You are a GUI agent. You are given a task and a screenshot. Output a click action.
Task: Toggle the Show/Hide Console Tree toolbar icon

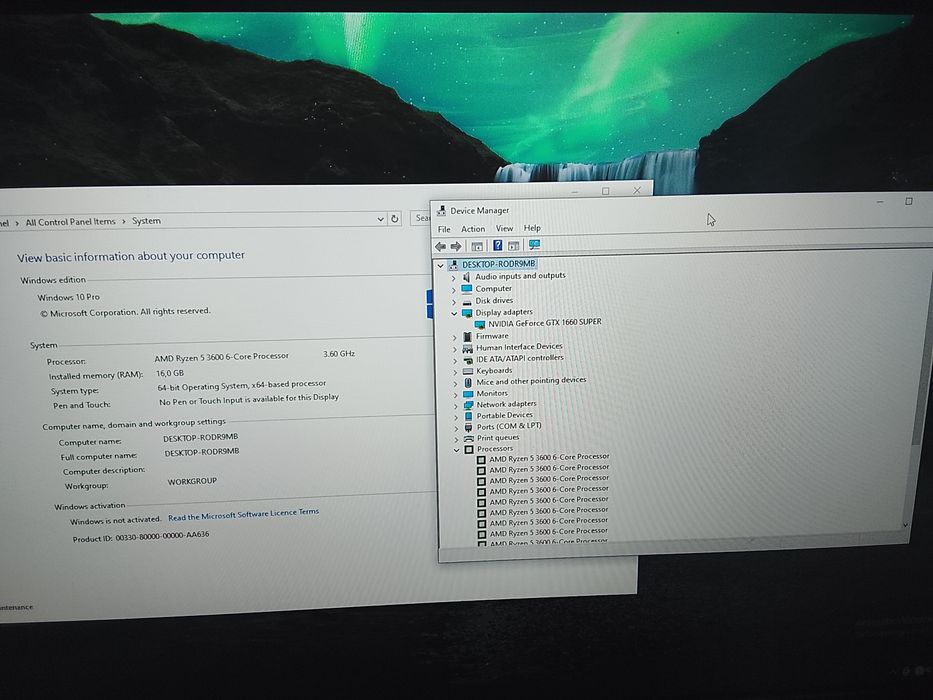[477, 246]
